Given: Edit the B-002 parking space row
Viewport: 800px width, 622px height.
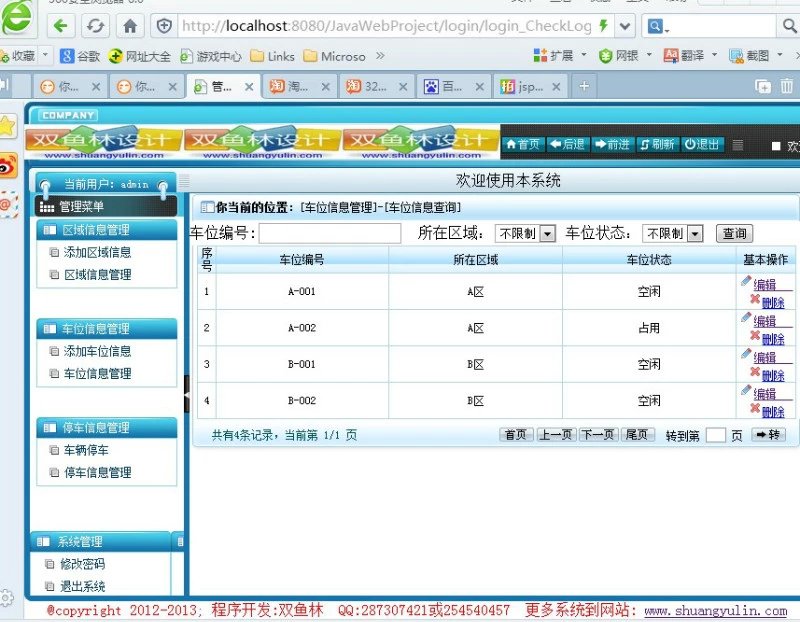Looking at the screenshot, I should [x=764, y=393].
